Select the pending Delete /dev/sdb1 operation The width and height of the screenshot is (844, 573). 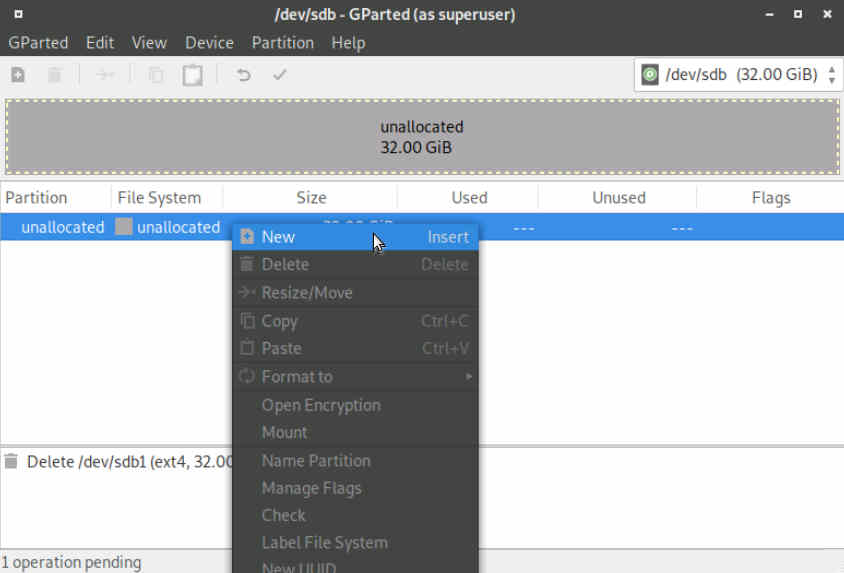click(x=130, y=462)
